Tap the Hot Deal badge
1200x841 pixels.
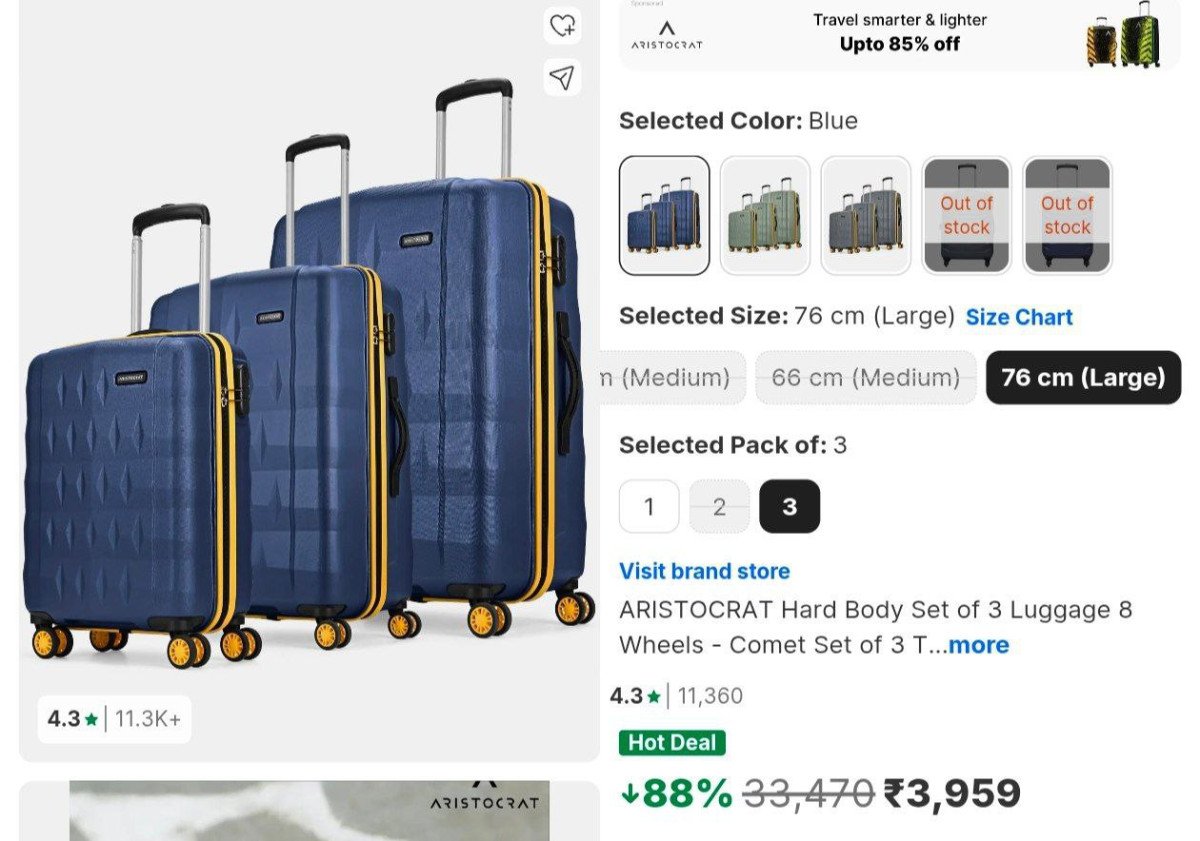(672, 743)
